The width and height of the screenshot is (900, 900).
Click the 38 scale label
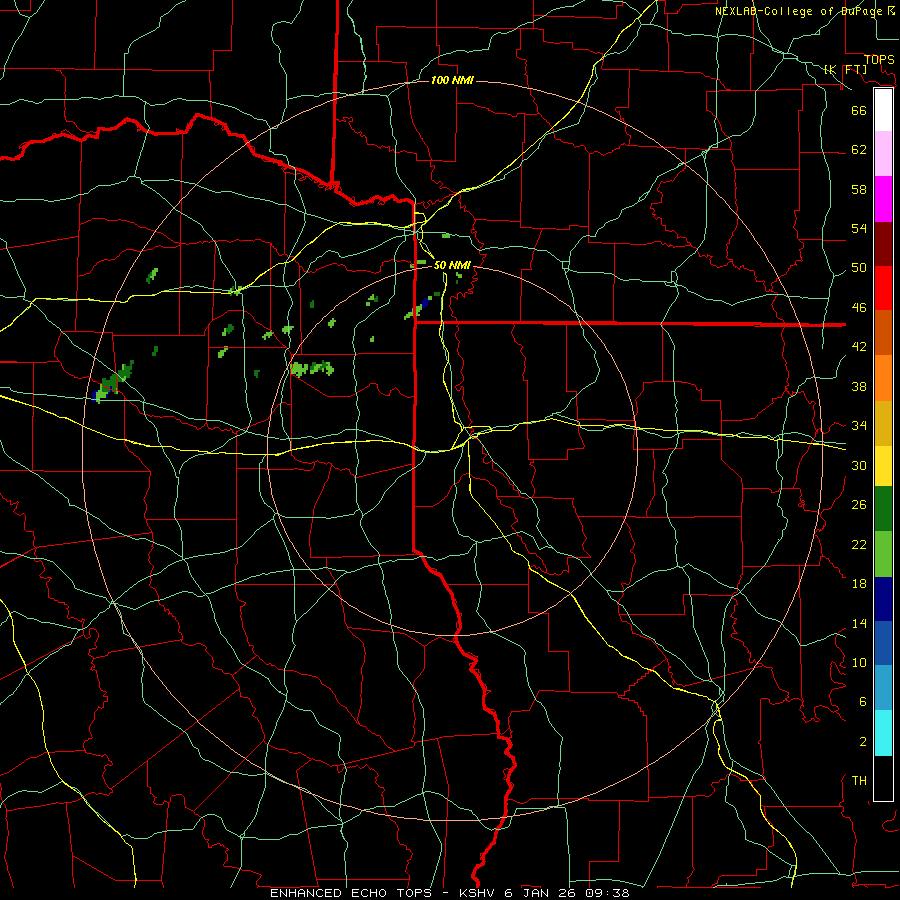click(859, 386)
